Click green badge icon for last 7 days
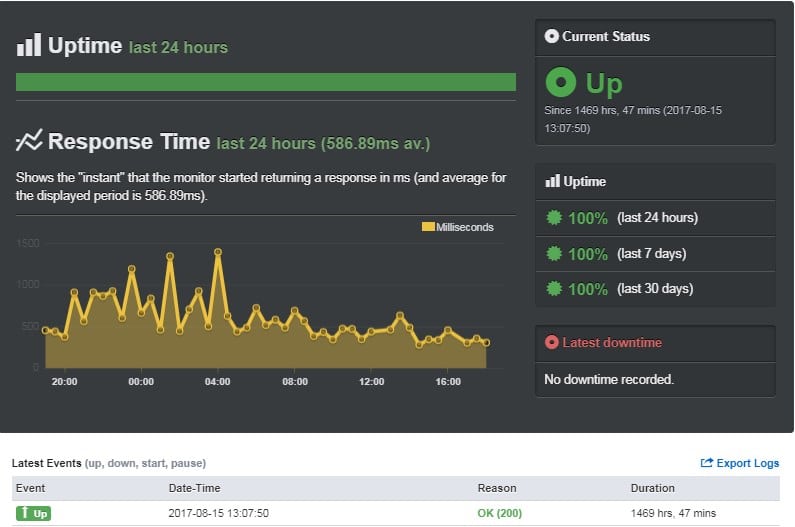 (x=554, y=253)
